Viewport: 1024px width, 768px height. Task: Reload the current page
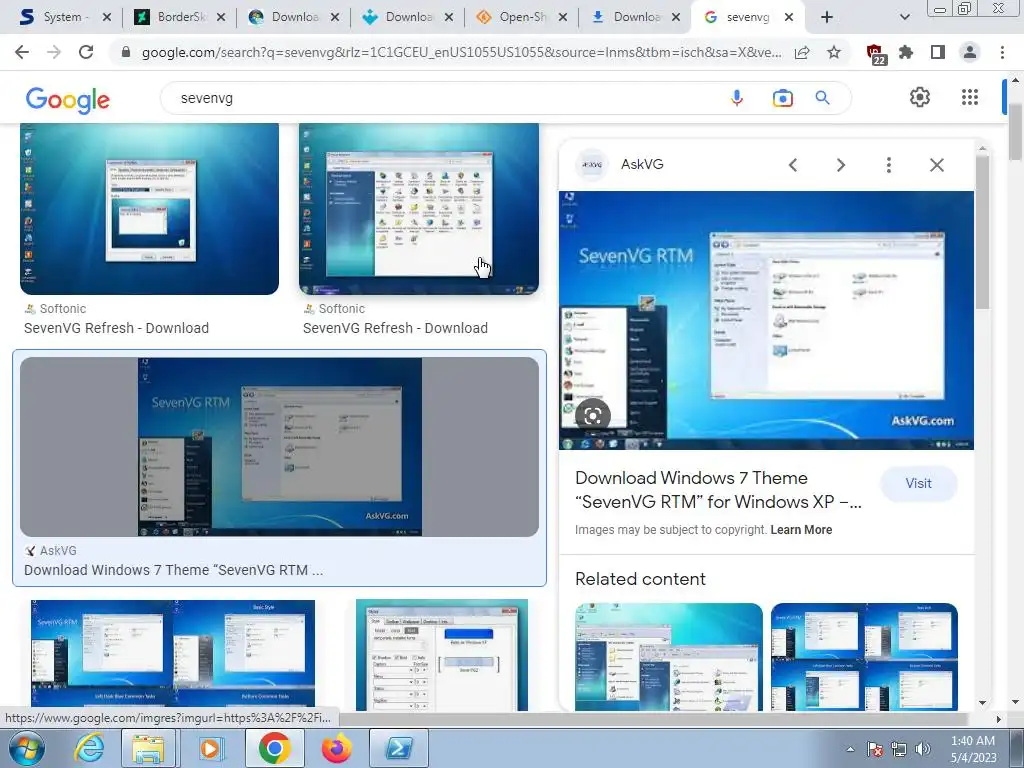coord(86,52)
